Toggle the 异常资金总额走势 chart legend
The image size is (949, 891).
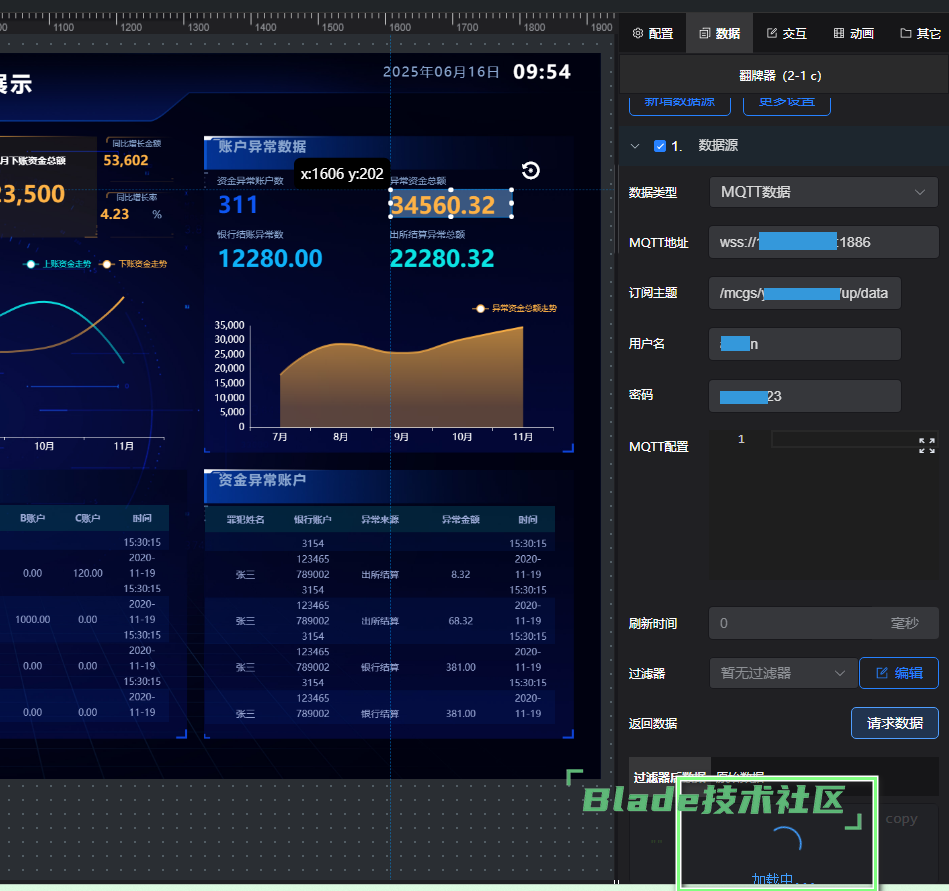(516, 309)
